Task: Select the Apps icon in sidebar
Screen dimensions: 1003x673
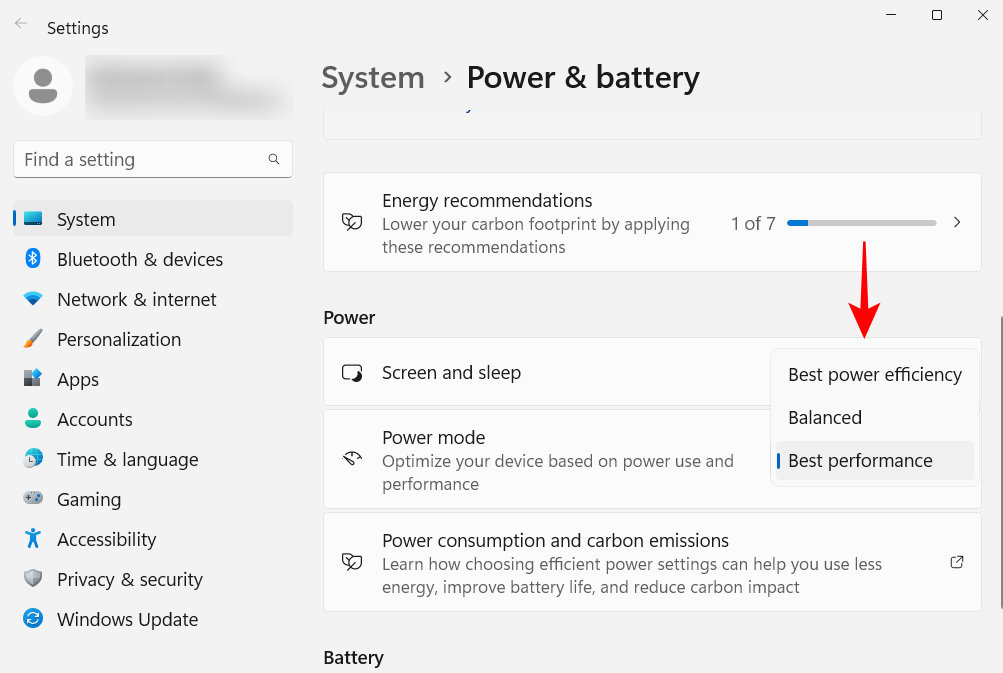Action: point(33,379)
